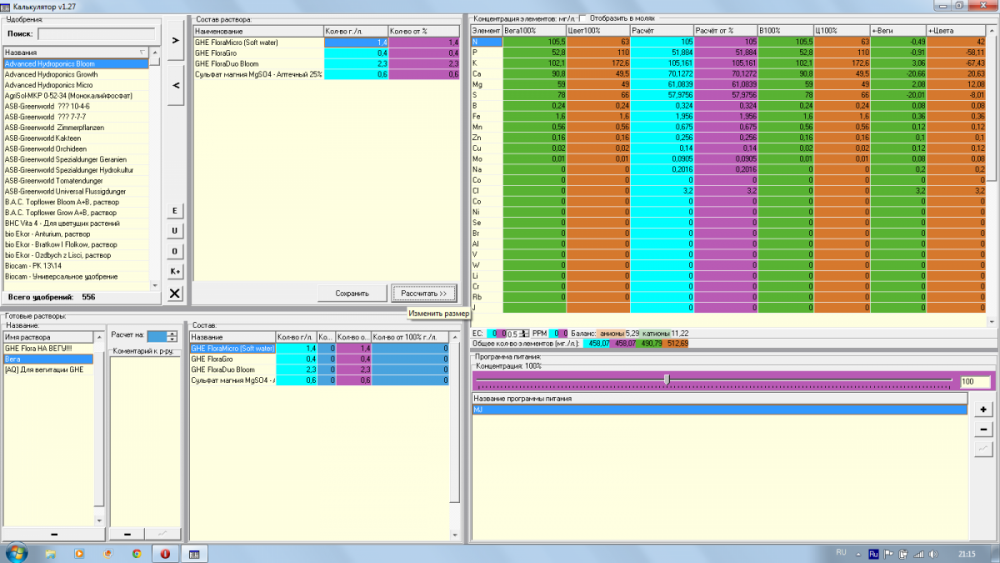Adjust the EC stepper arrows
This screenshot has width=1000, height=563.
click(x=524, y=333)
